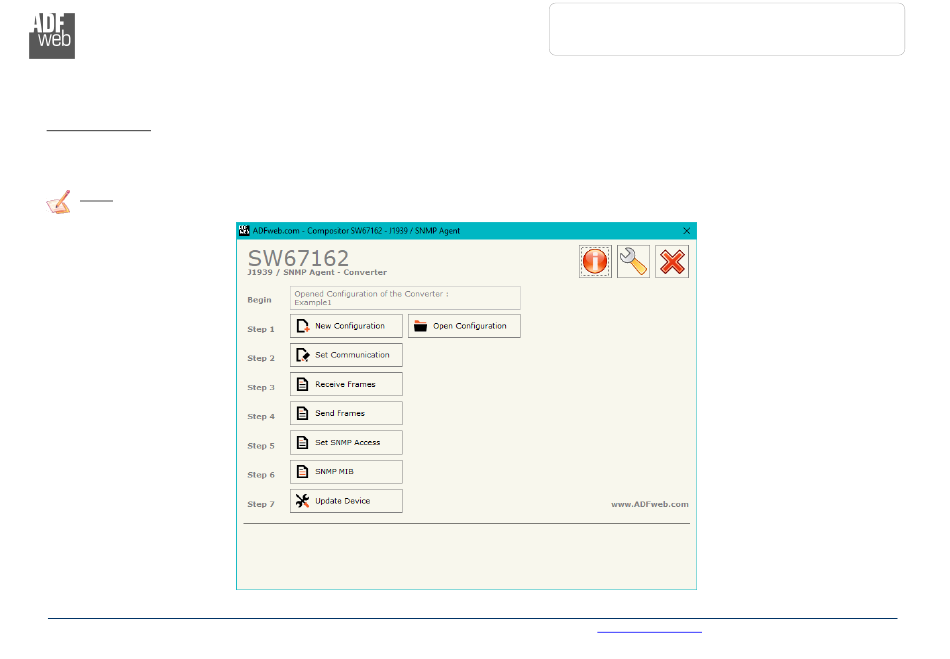
Task: Open the Set SNMP Access step
Action: coord(346,443)
